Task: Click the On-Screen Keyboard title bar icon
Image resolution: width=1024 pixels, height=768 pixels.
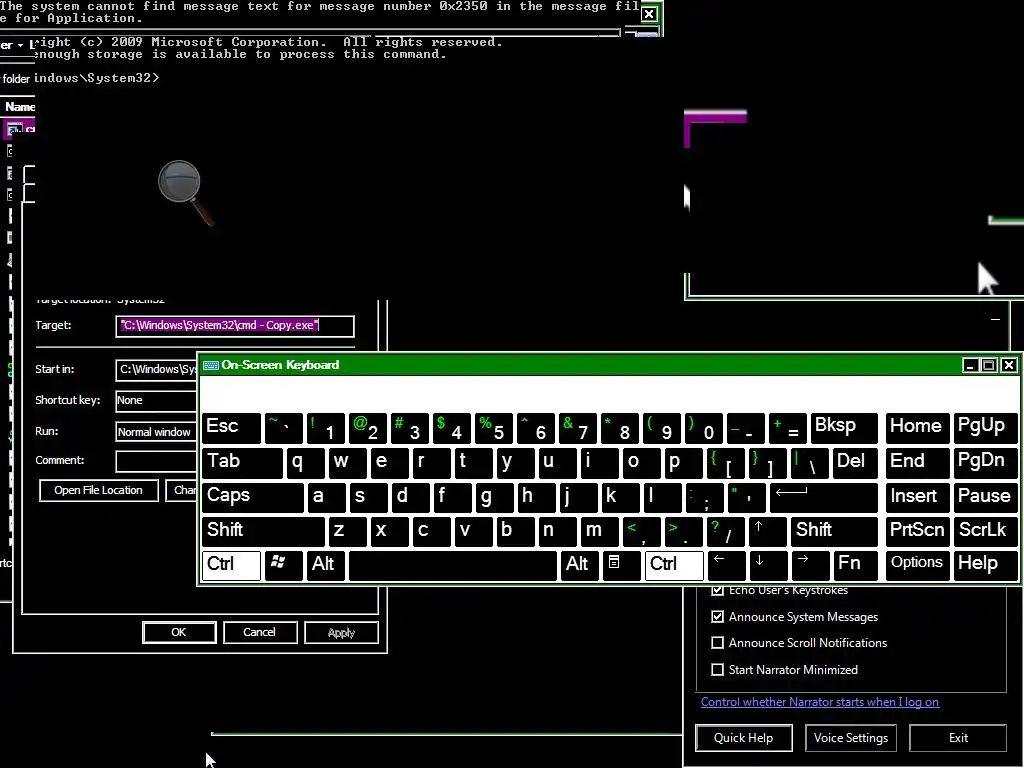Action: (210, 365)
